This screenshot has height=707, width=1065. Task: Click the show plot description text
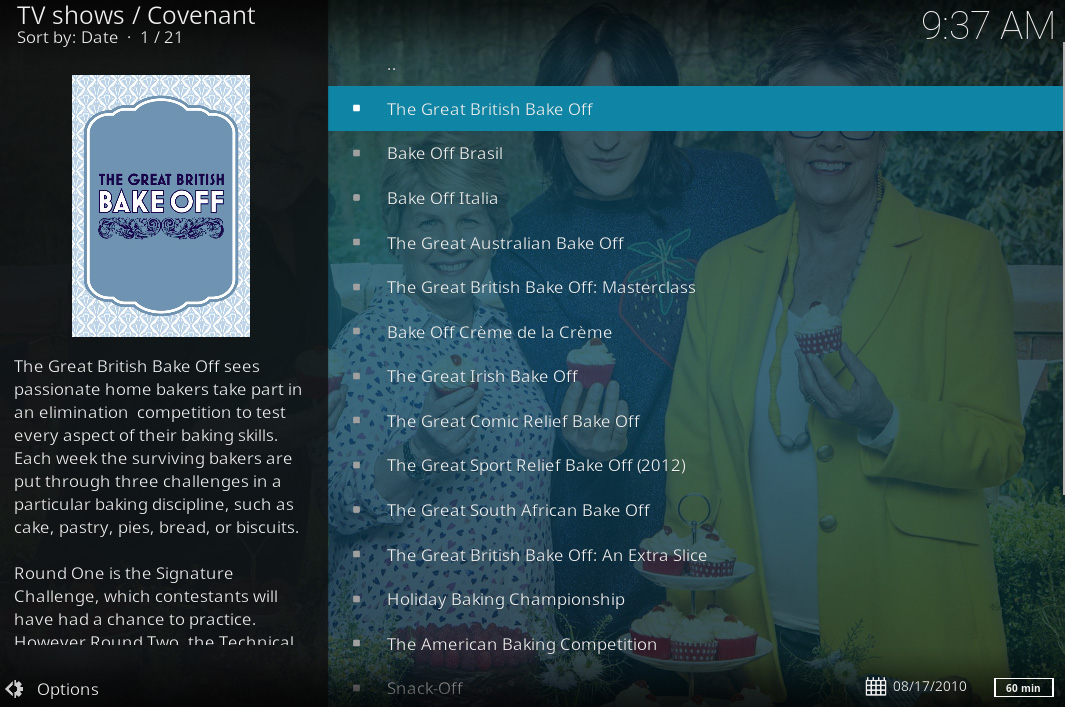[x=158, y=502]
